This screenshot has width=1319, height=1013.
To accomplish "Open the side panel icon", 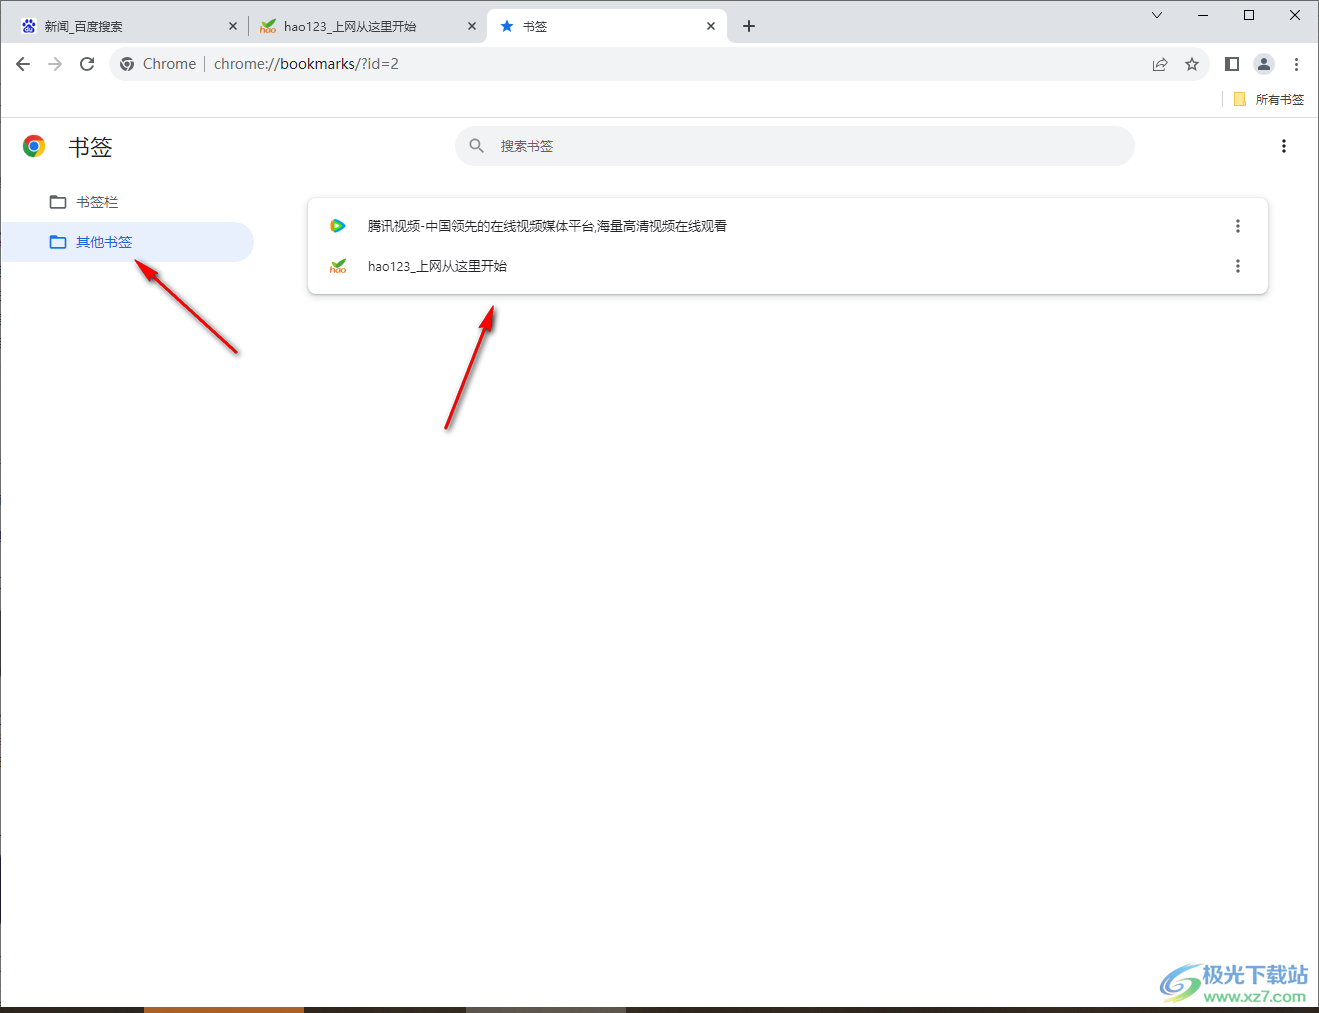I will [1232, 64].
